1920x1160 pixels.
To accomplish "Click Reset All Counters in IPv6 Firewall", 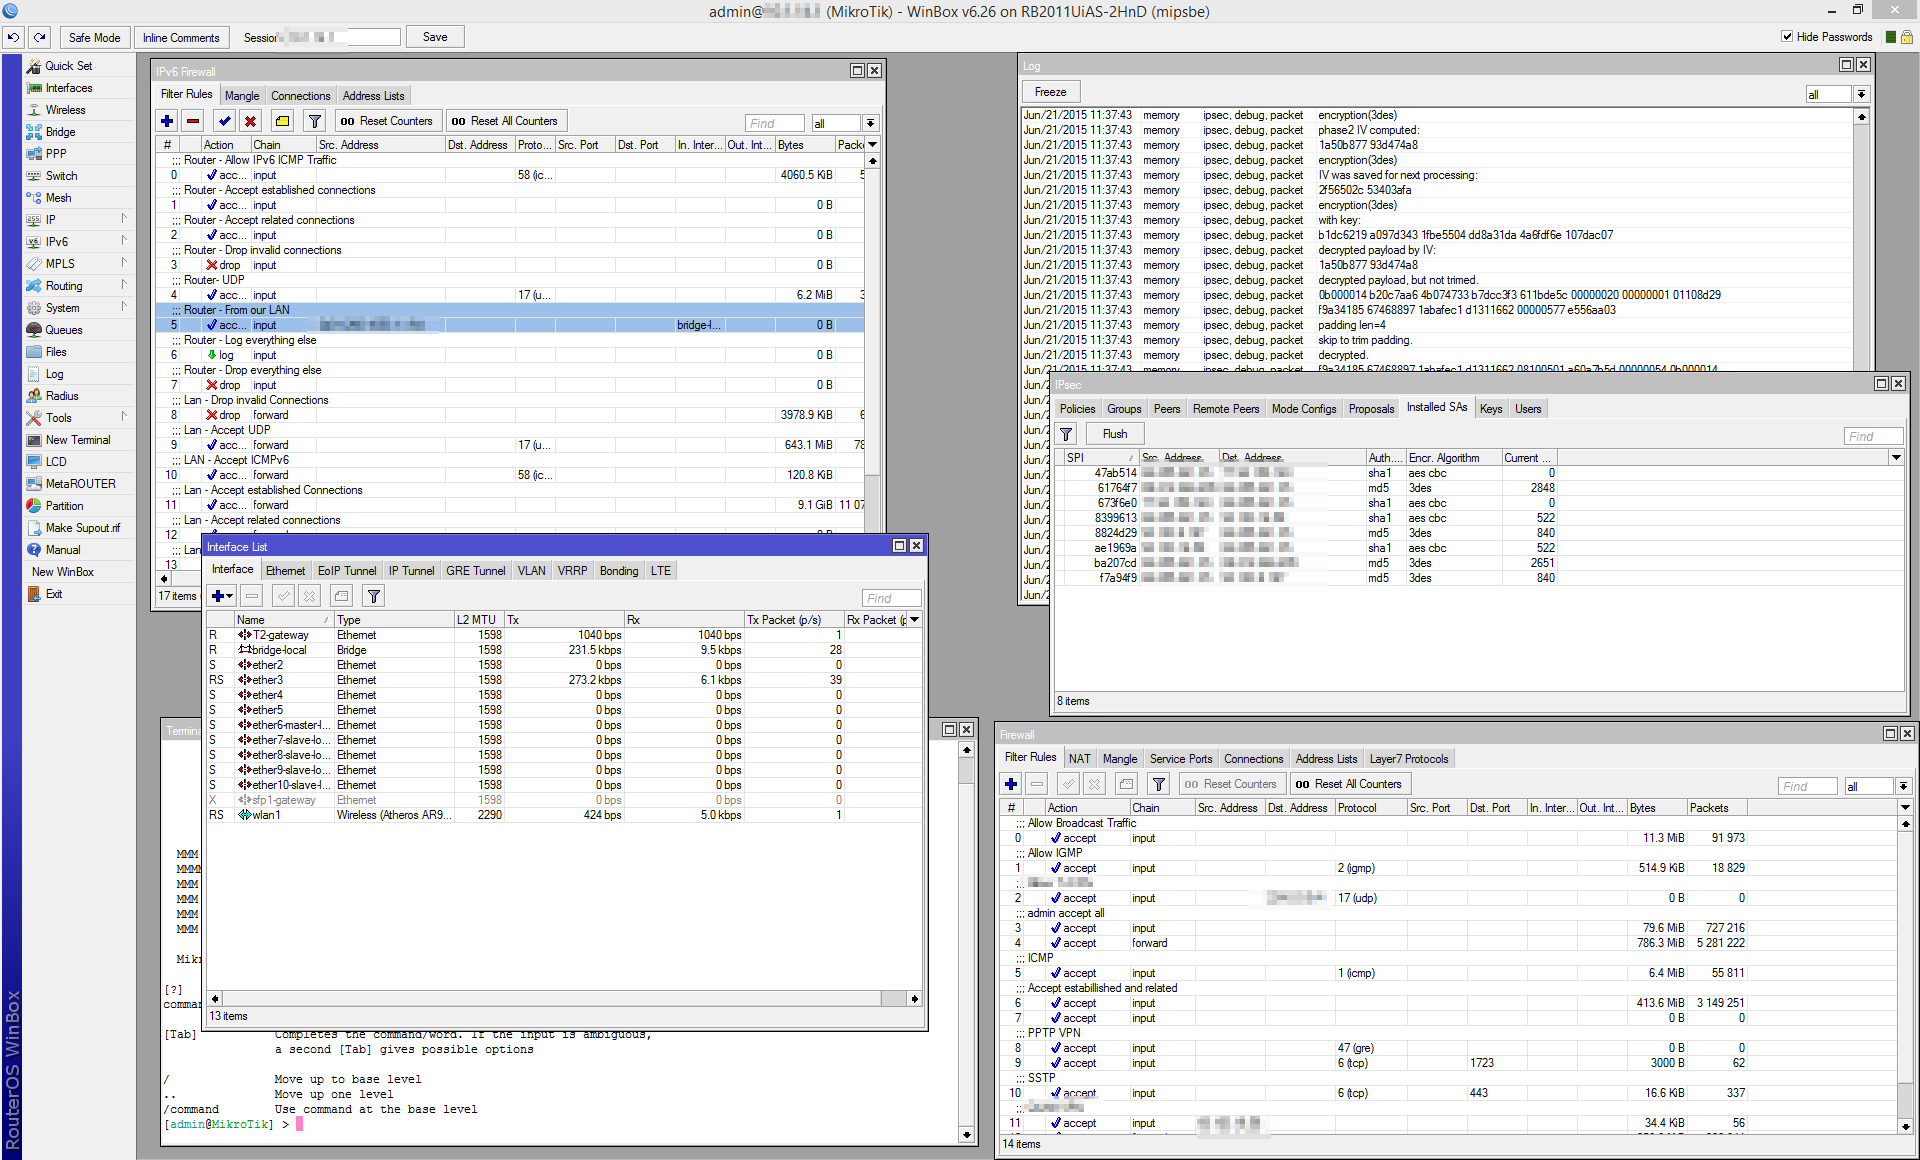I will (505, 121).
